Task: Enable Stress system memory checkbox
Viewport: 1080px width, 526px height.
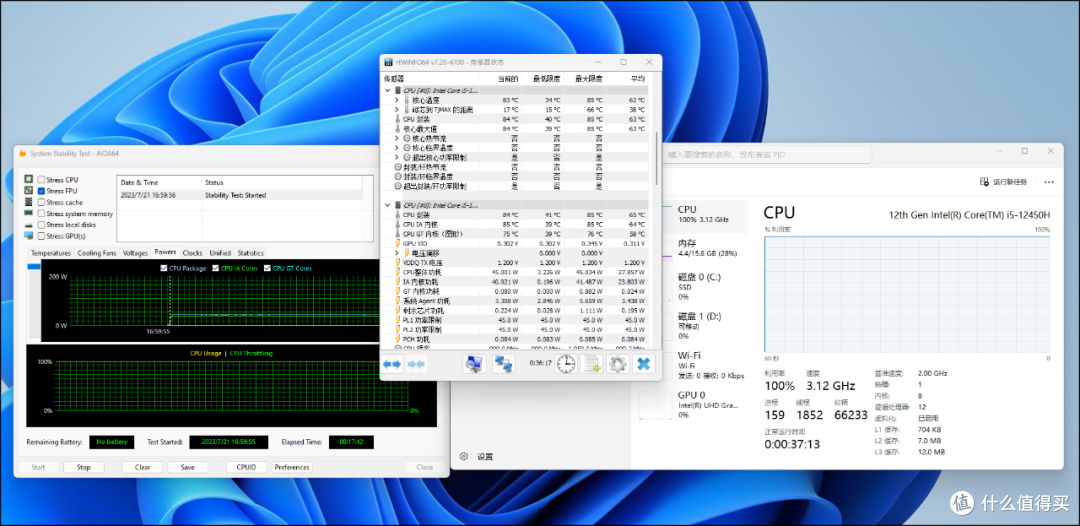Action: [x=41, y=213]
